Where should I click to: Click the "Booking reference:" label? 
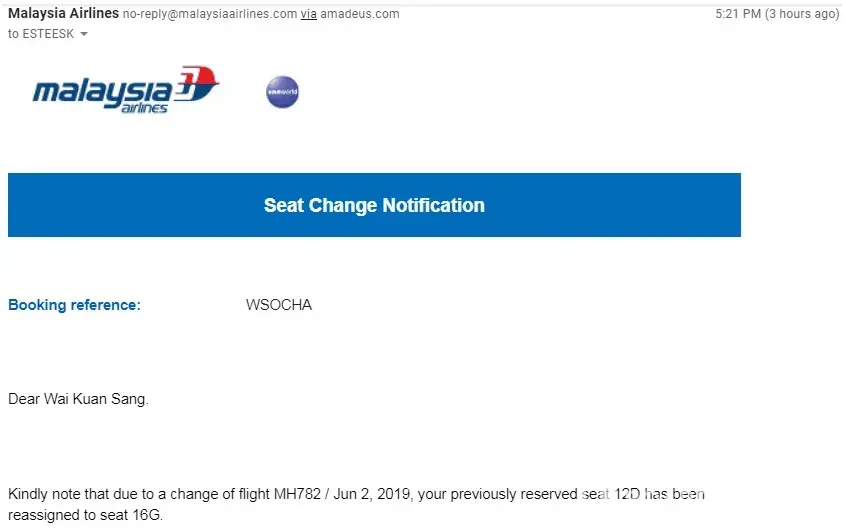click(74, 305)
